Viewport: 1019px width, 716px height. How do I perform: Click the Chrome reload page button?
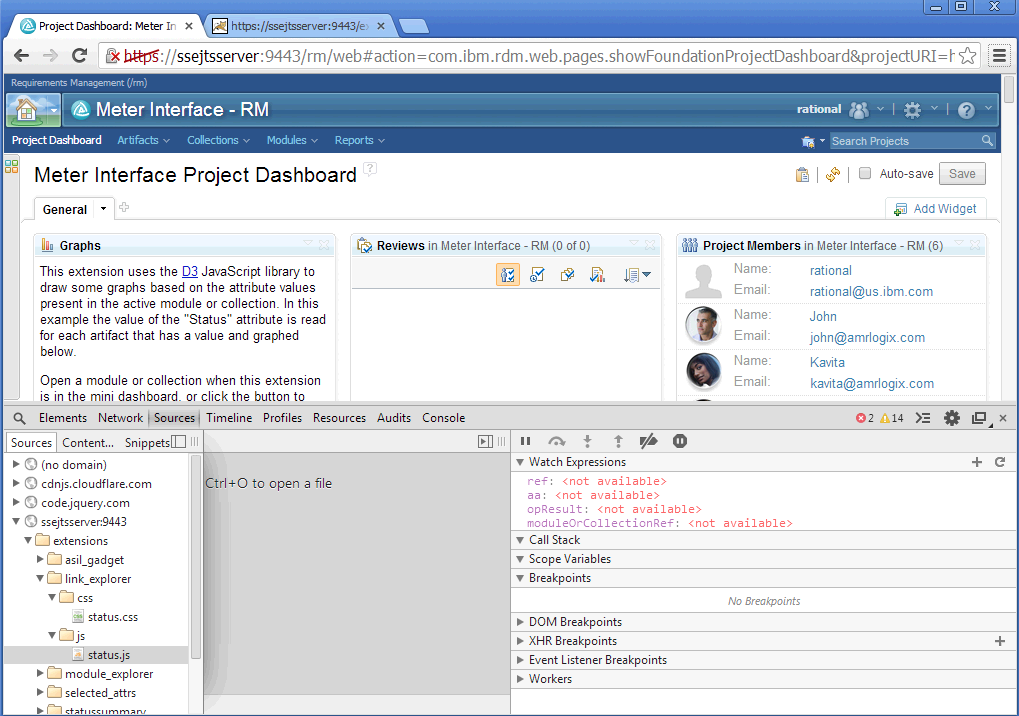80,56
